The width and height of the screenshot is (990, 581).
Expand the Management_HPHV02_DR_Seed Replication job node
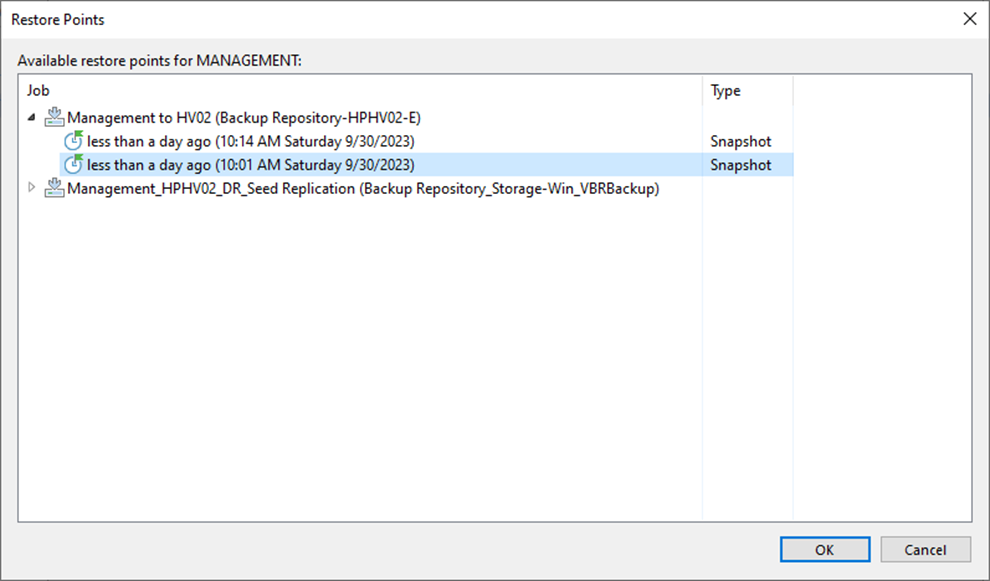(x=32, y=188)
